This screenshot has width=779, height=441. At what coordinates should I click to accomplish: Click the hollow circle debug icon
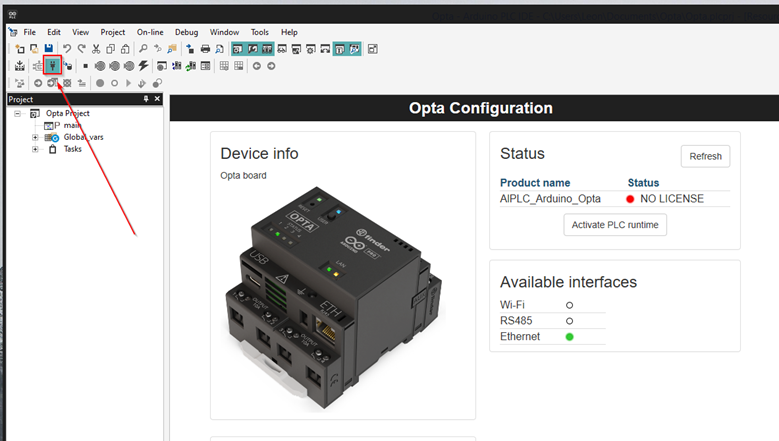click(x=114, y=83)
